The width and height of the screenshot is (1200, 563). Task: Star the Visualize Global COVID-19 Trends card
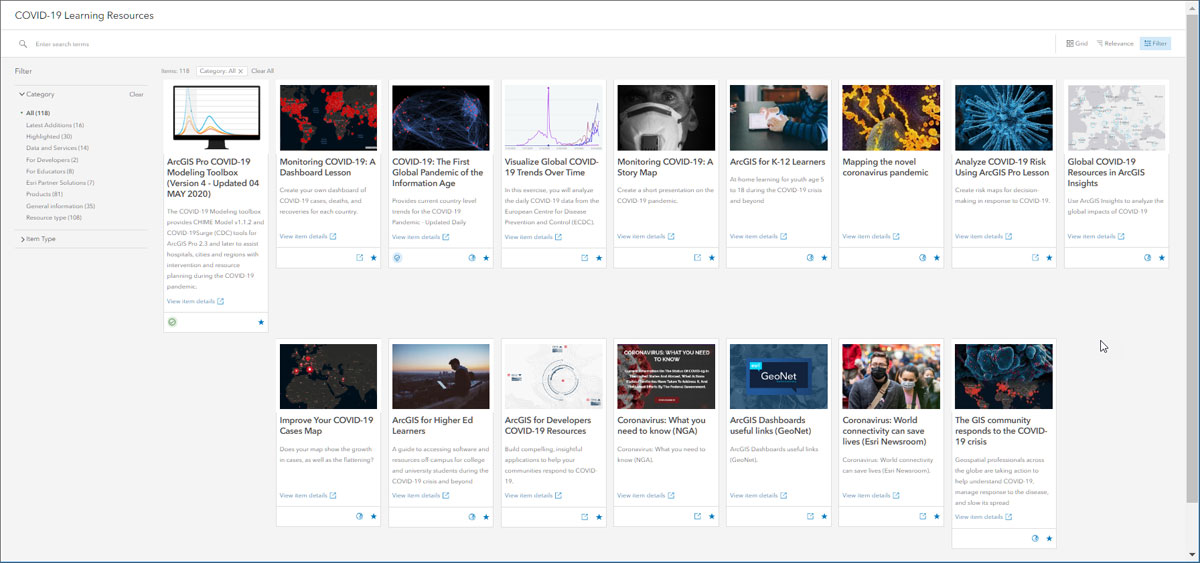(x=599, y=257)
